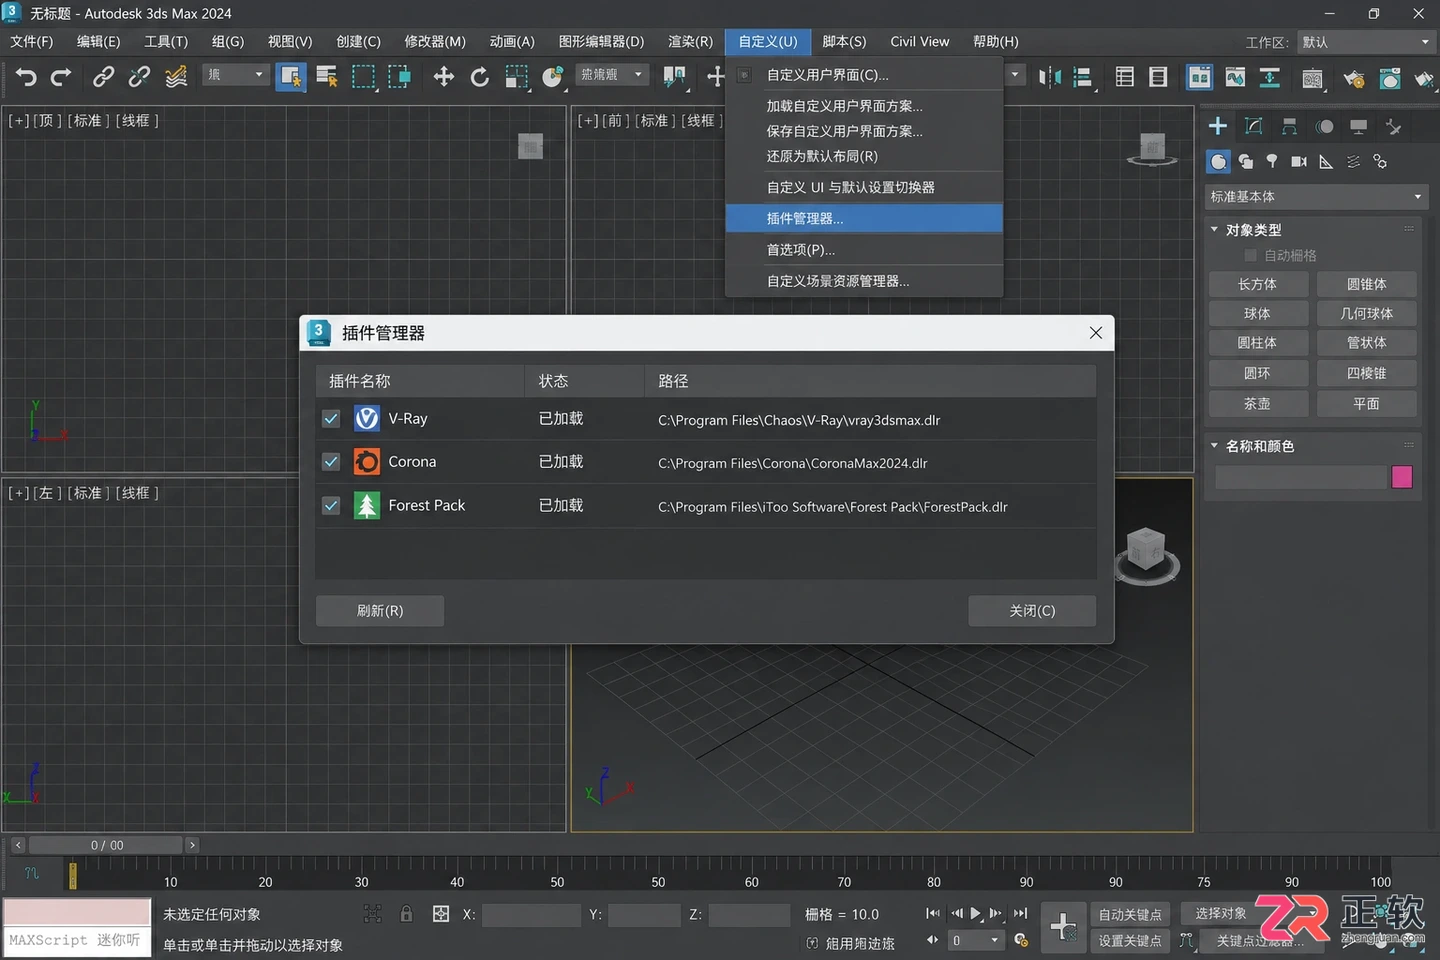Select the Lights creation category icon
Viewport: 1440px width, 960px height.
click(1272, 161)
